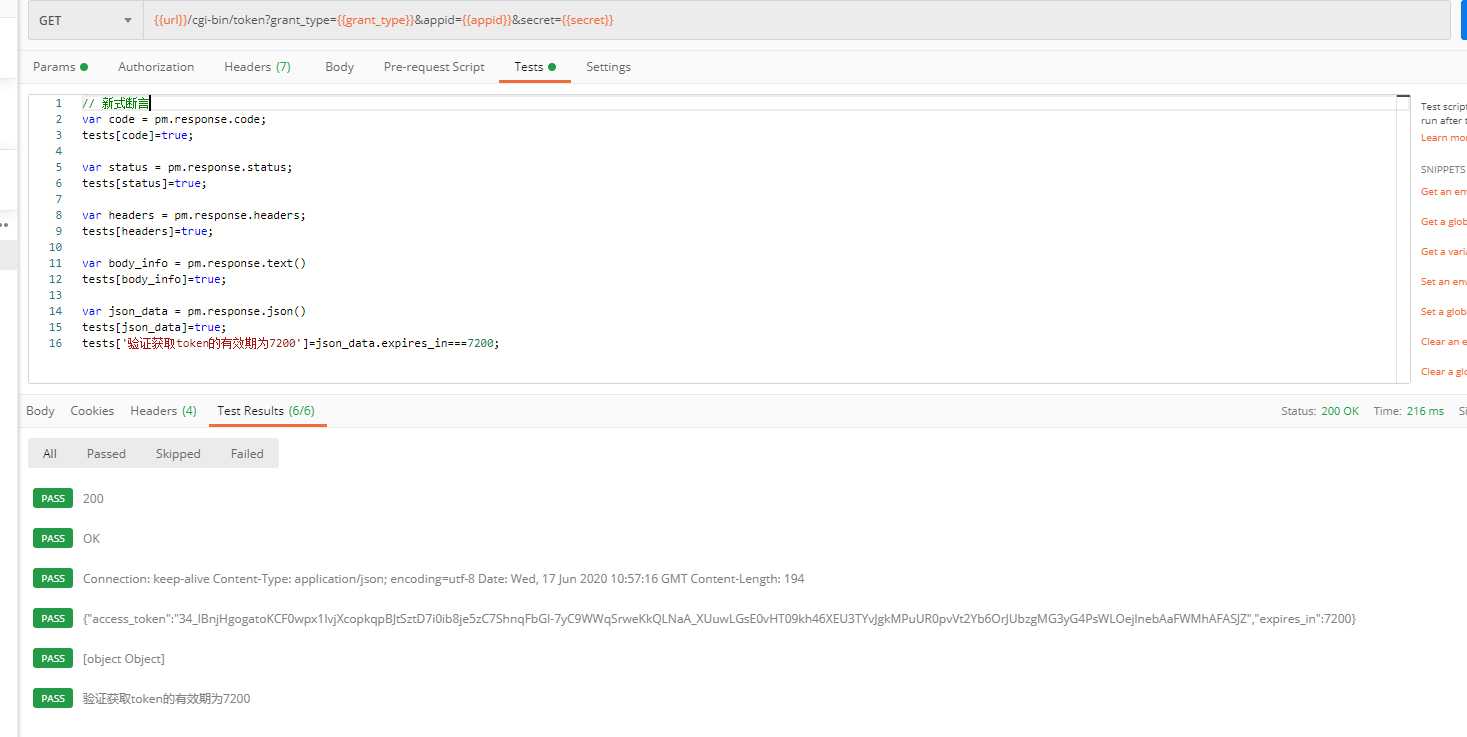Click the 'Time: 216 ms' indicator

(x=1409, y=411)
